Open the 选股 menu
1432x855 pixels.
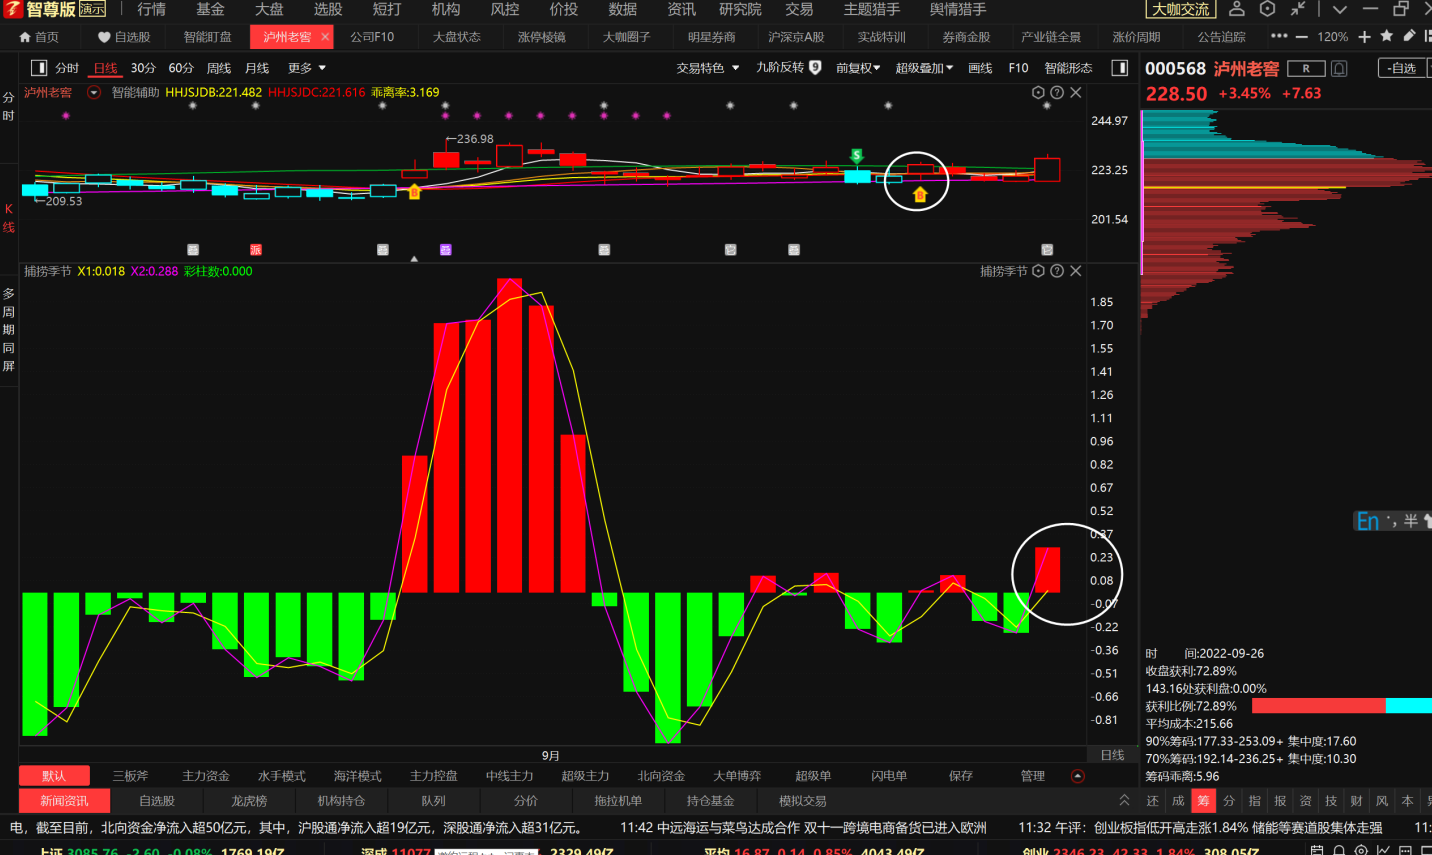pyautogui.click(x=328, y=9)
